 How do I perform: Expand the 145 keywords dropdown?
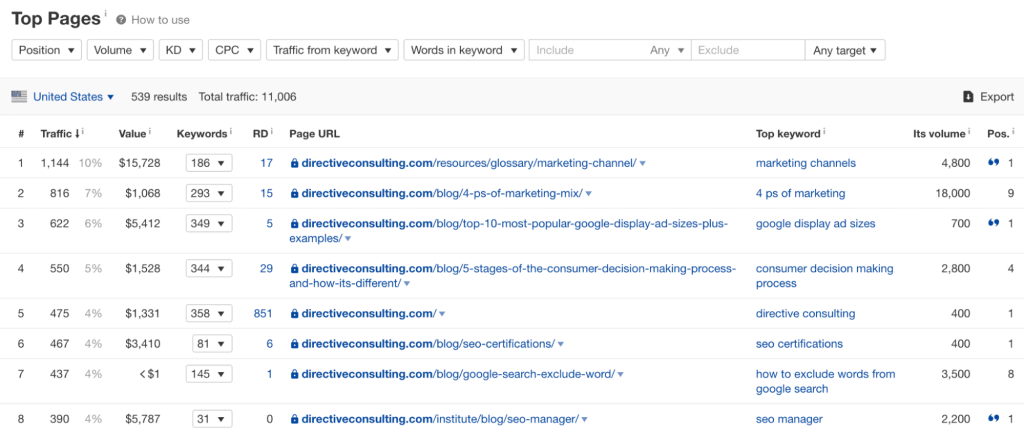click(x=209, y=374)
